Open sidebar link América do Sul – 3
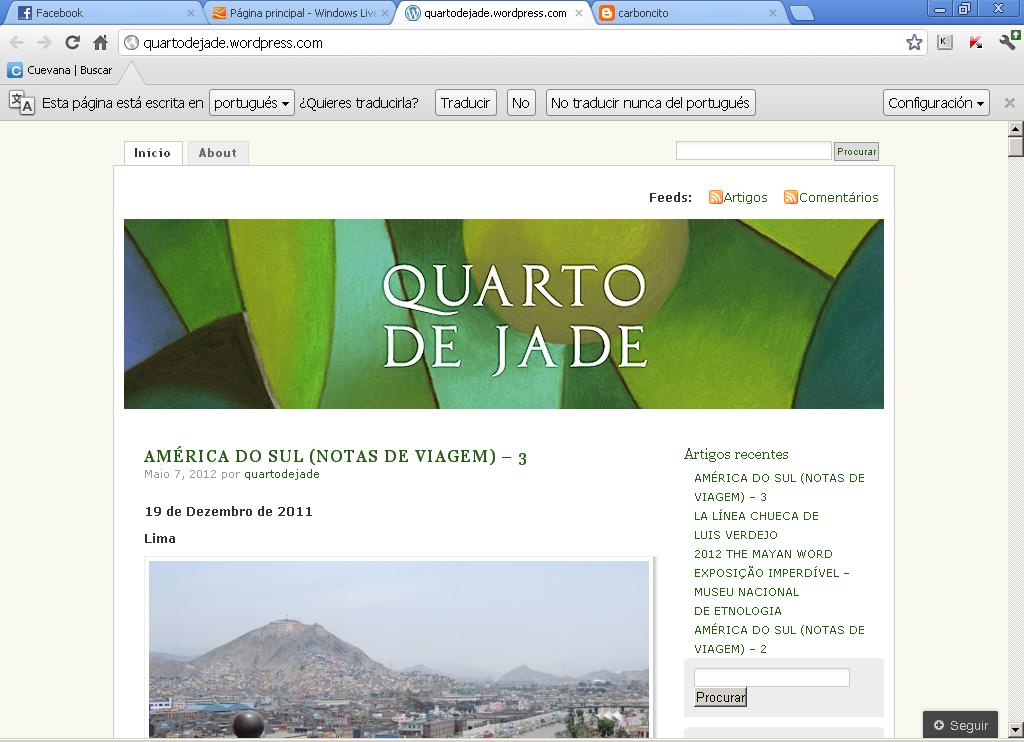This screenshot has height=742, width=1024. (x=779, y=487)
